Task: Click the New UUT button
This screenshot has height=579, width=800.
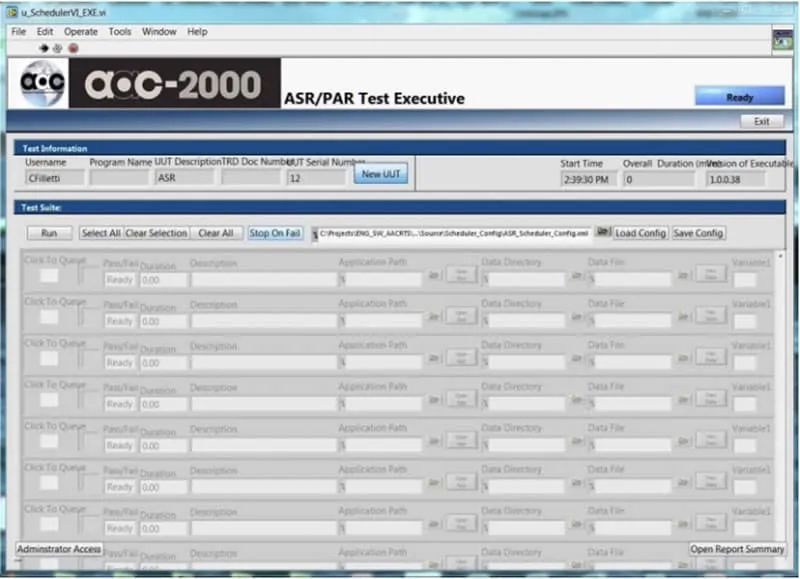Action: pyautogui.click(x=381, y=174)
